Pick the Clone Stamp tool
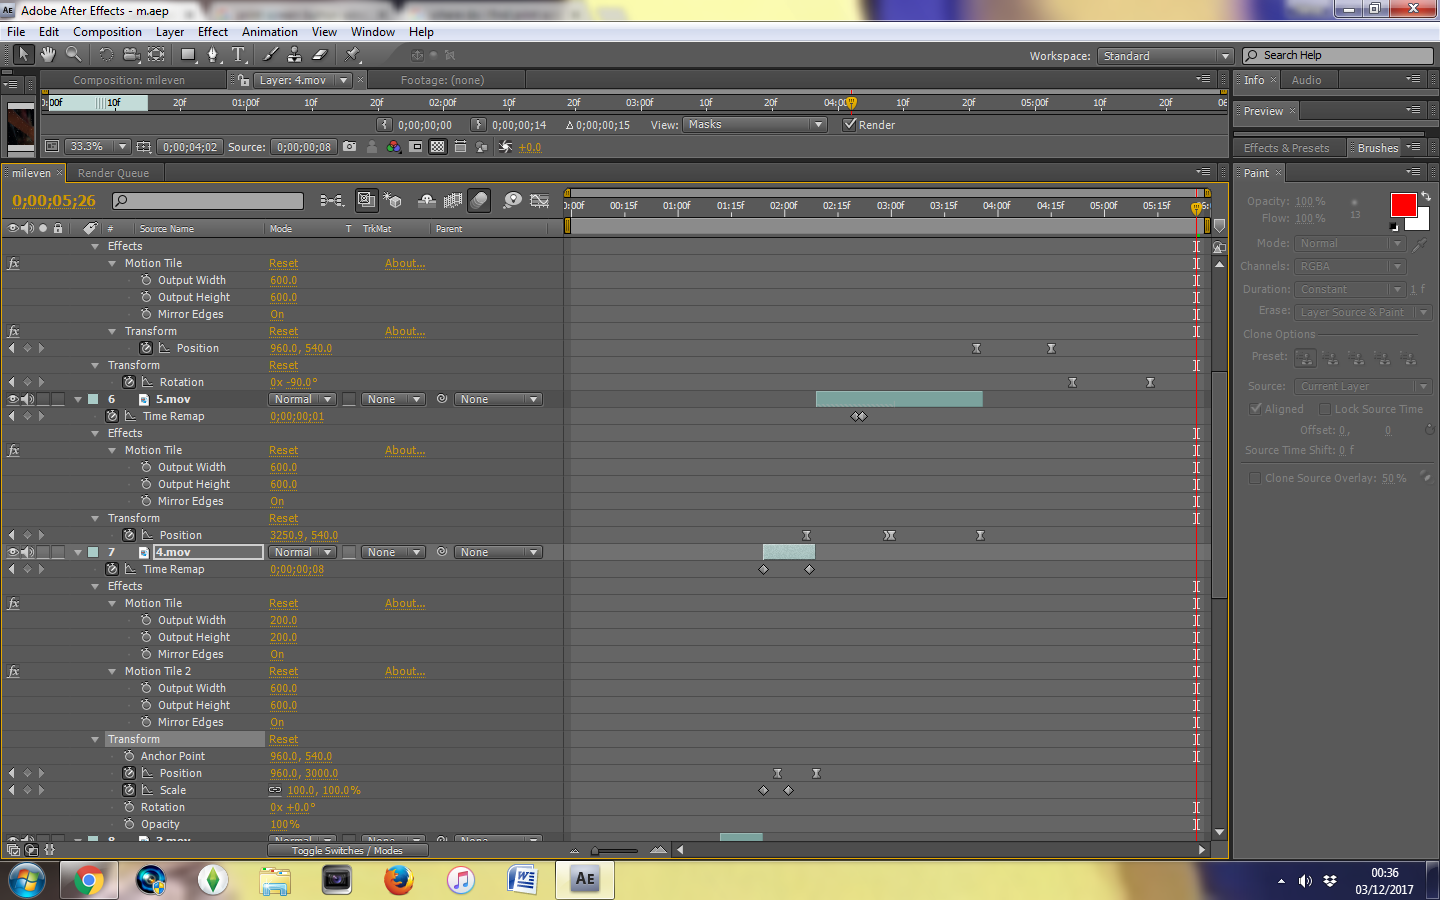The height and width of the screenshot is (900, 1440). click(x=296, y=55)
